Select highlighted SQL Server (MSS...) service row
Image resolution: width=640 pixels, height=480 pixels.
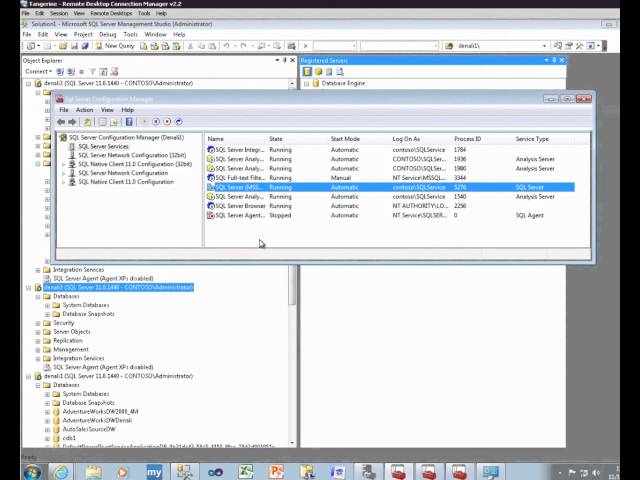pyautogui.click(x=391, y=187)
